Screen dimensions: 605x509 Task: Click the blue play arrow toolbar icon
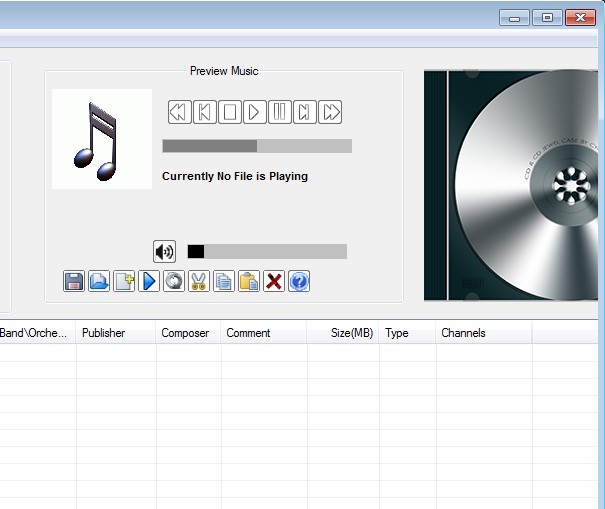(x=149, y=281)
